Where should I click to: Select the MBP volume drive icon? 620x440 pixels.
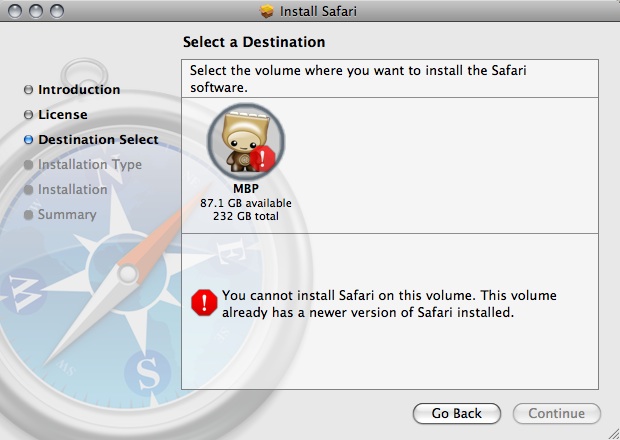246,140
